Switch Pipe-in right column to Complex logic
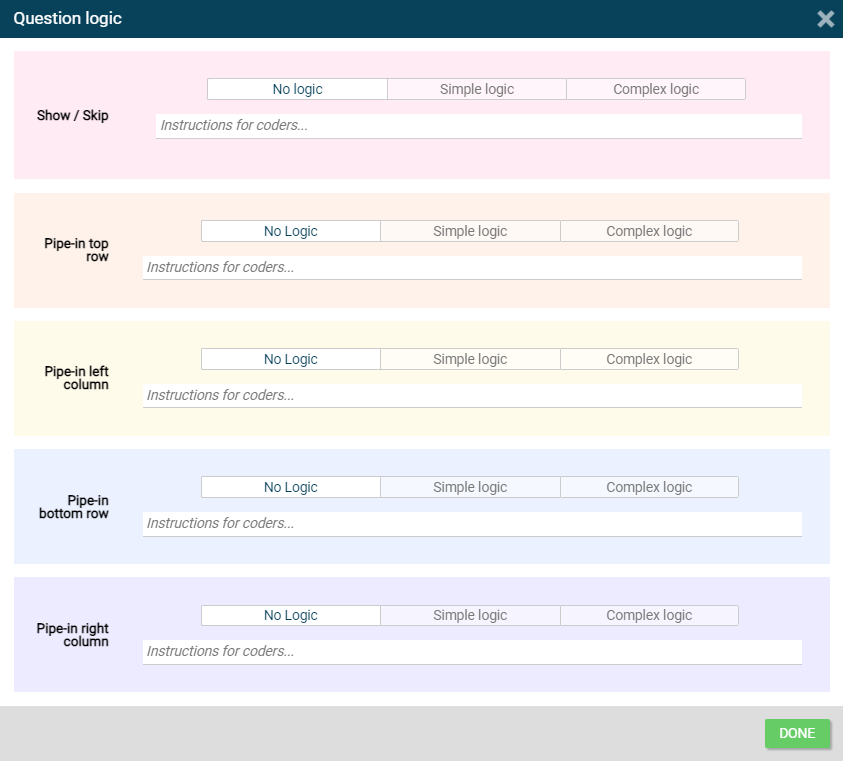 point(649,615)
